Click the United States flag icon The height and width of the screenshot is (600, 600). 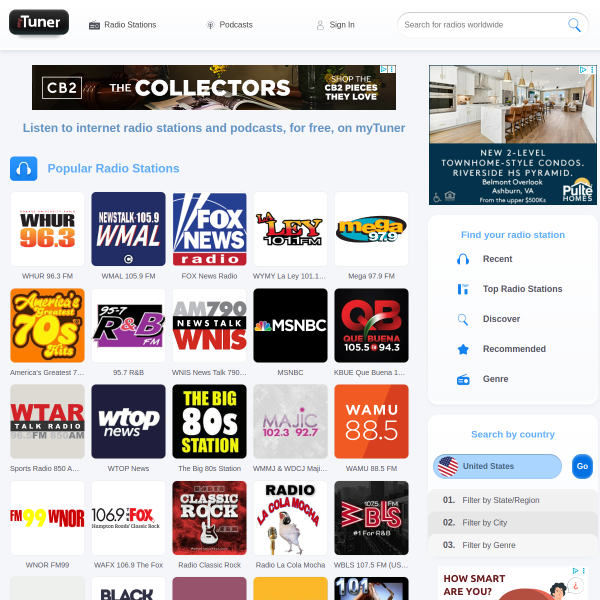[448, 466]
